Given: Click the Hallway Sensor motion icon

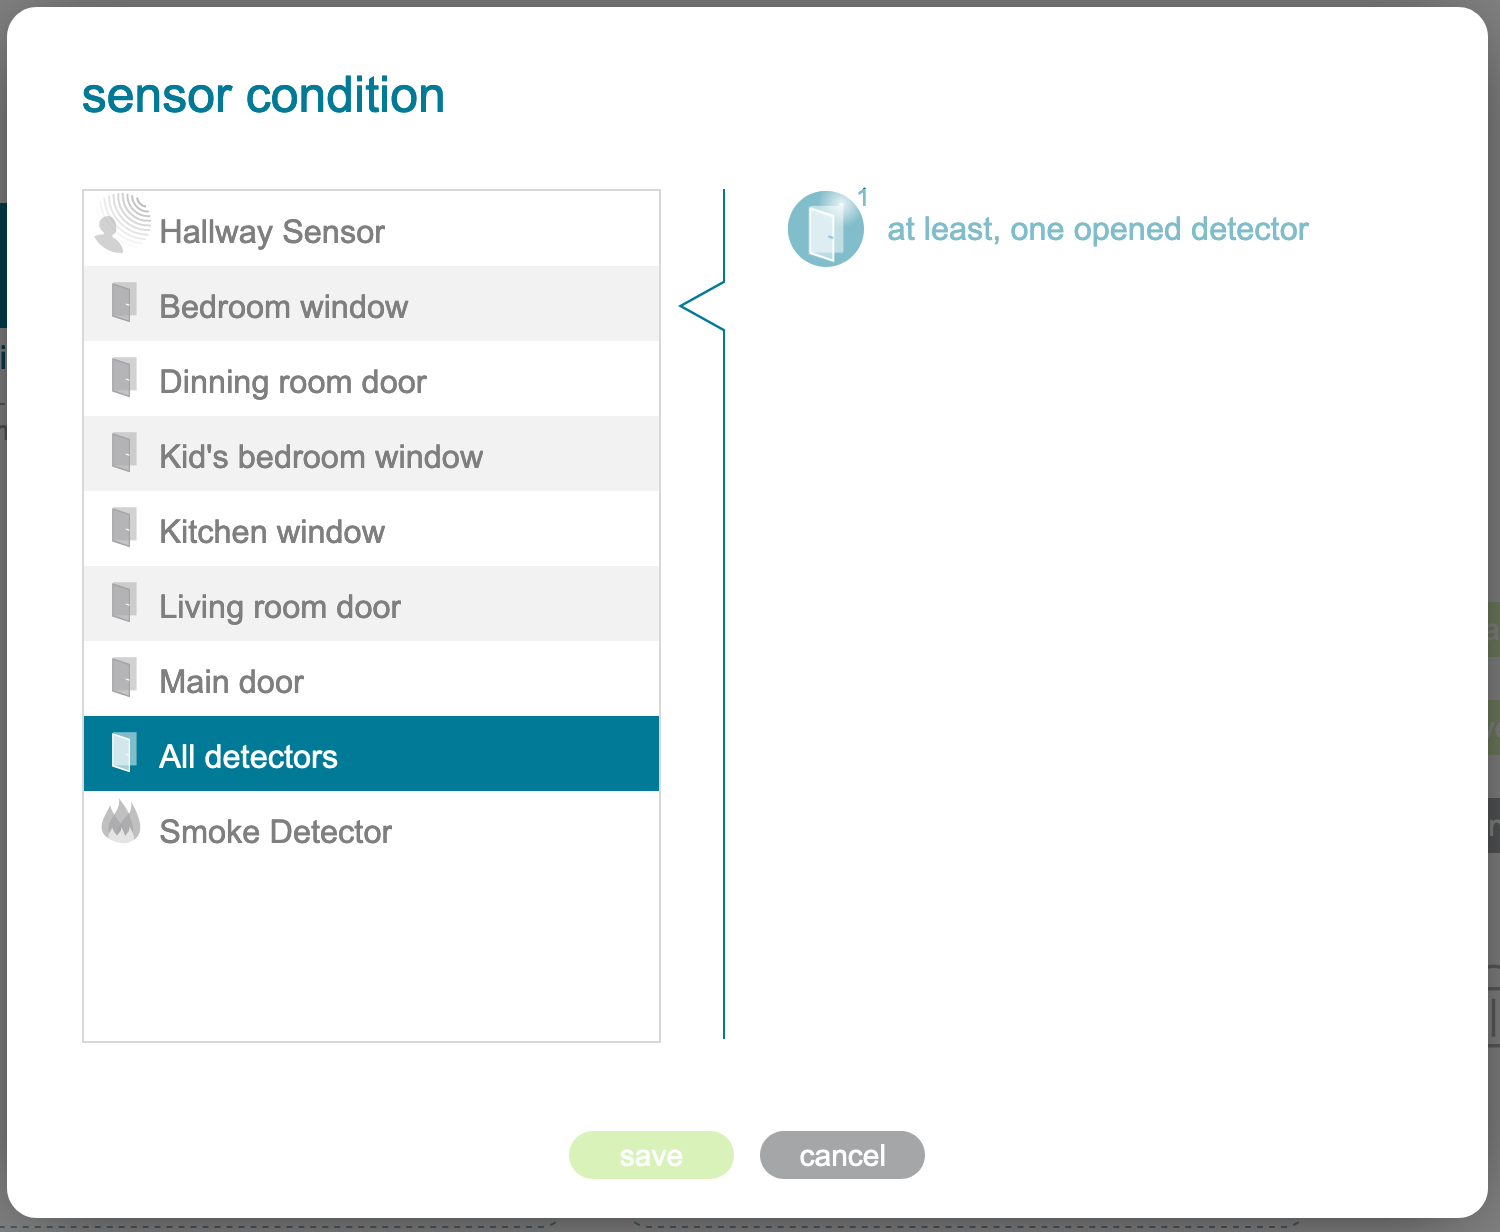Looking at the screenshot, I should [122, 224].
